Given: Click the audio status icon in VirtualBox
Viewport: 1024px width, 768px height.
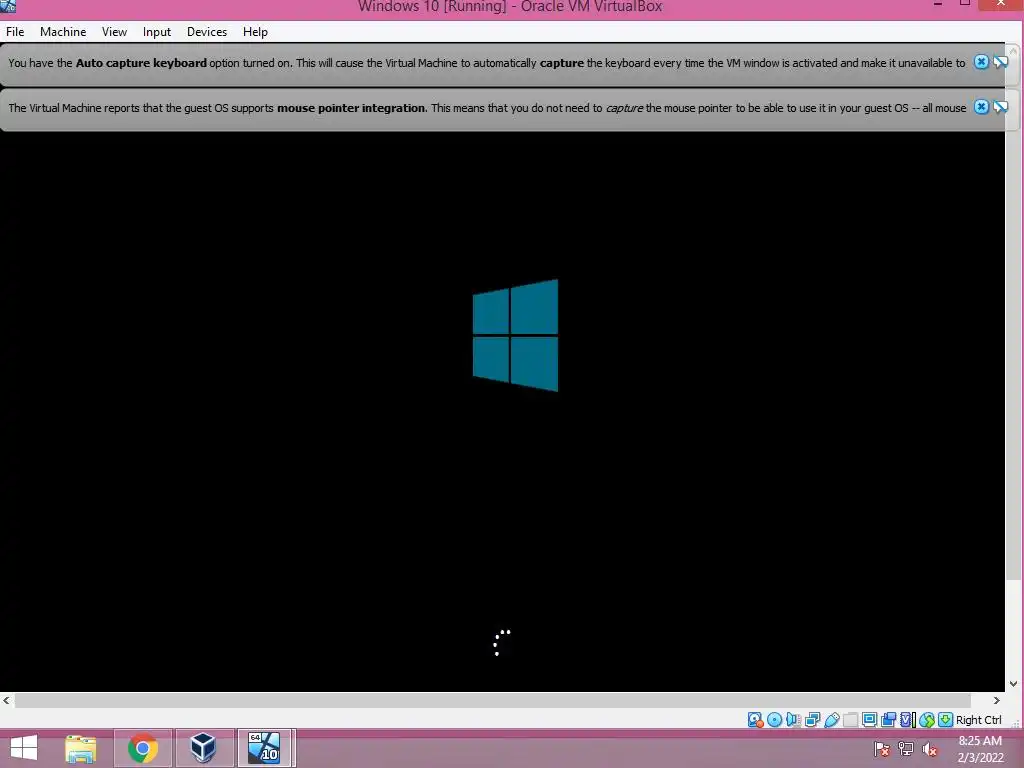Looking at the screenshot, I should [793, 720].
